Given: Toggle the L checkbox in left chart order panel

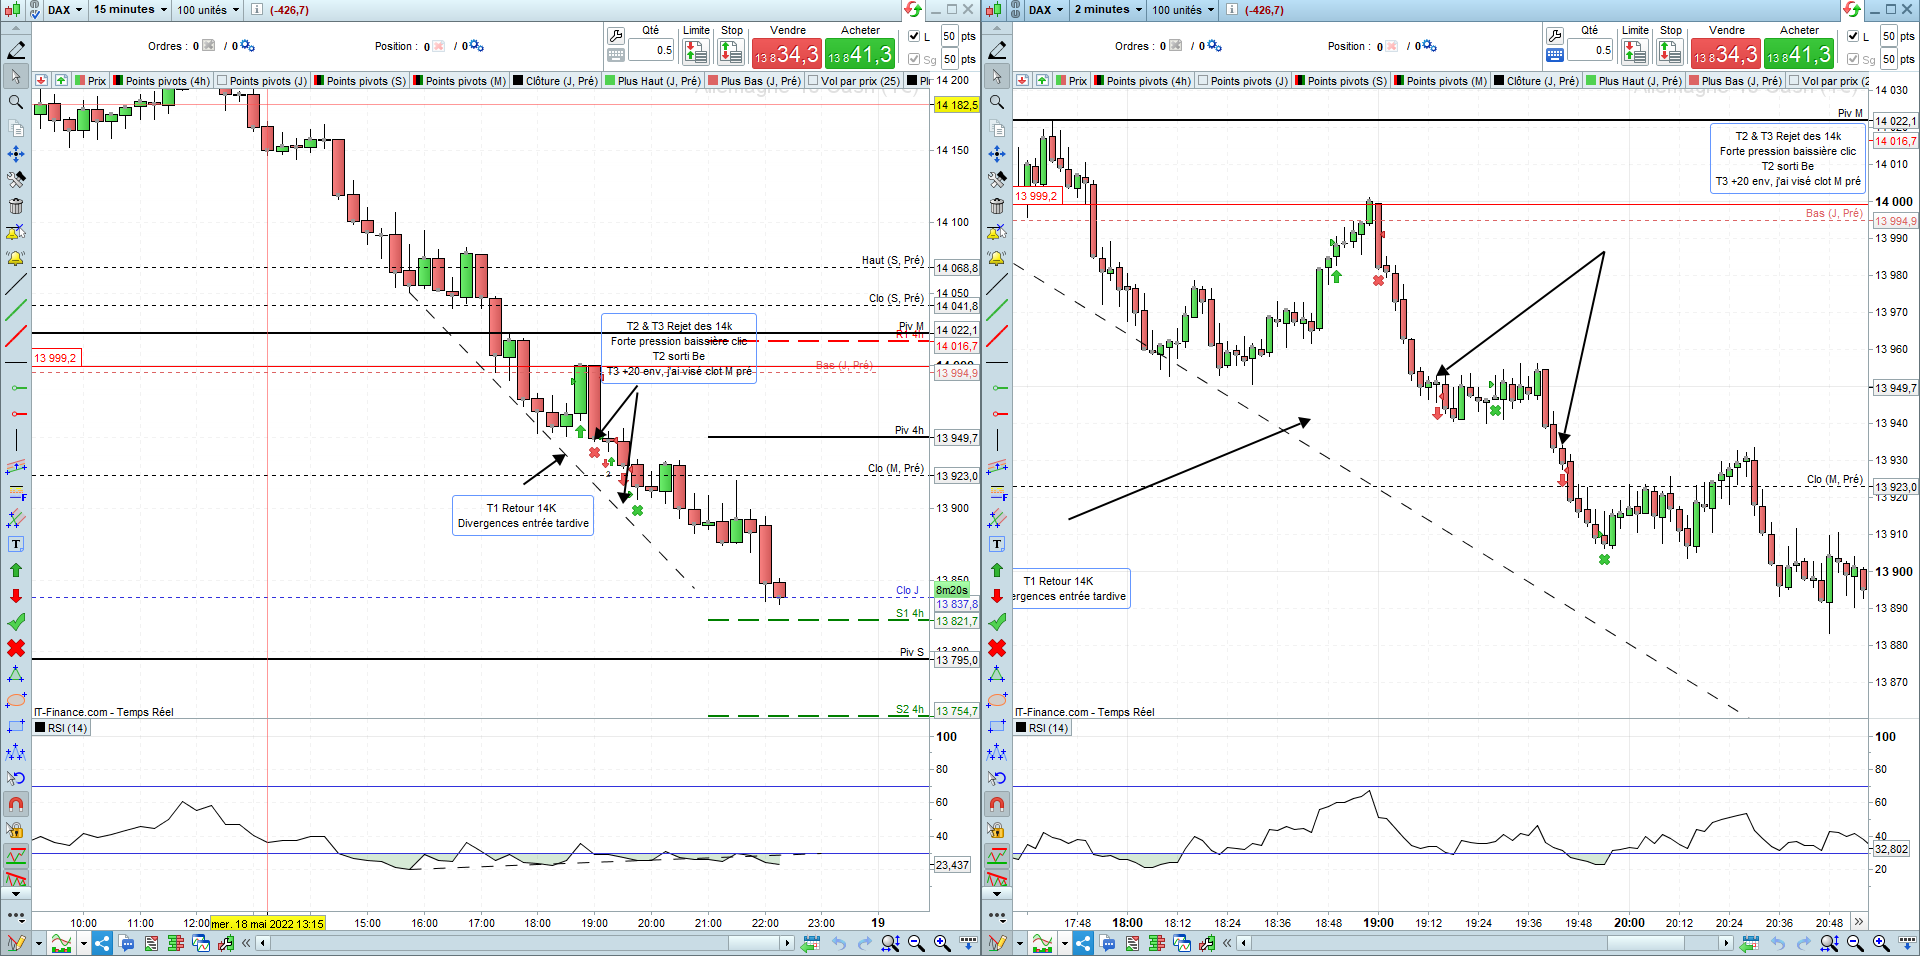Looking at the screenshot, I should (x=914, y=36).
